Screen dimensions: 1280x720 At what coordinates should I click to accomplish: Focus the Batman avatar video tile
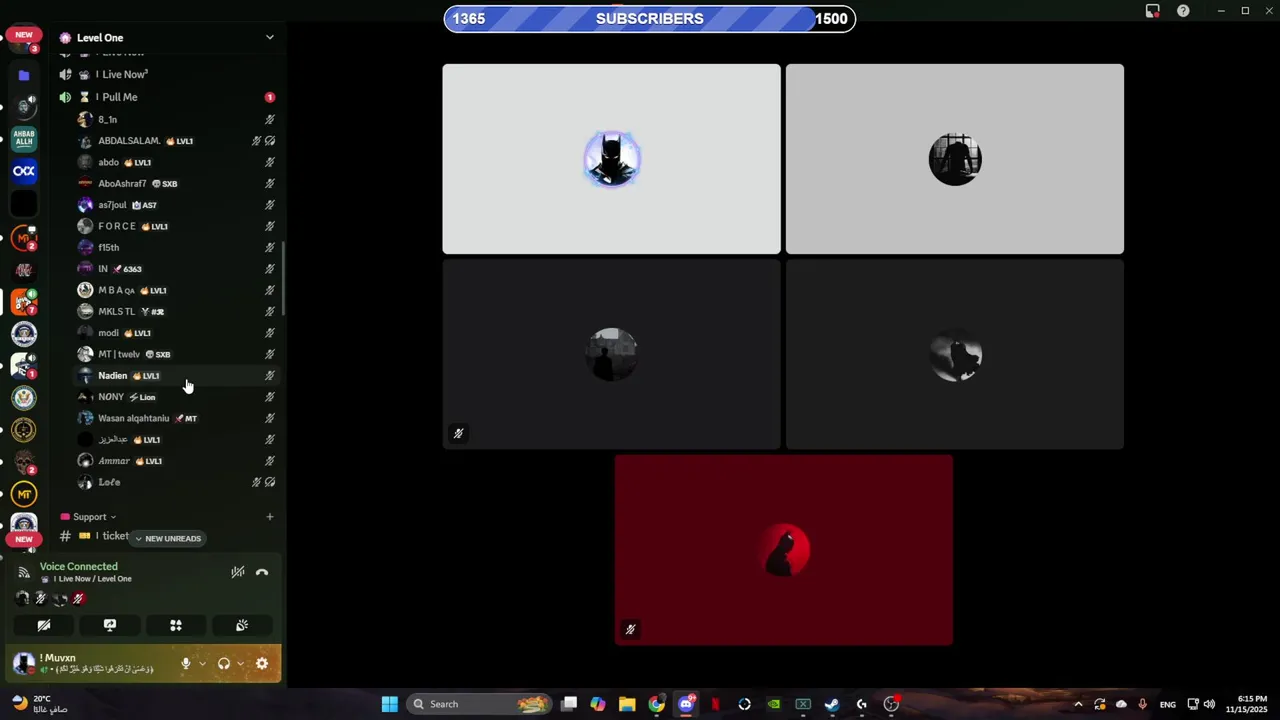612,159
